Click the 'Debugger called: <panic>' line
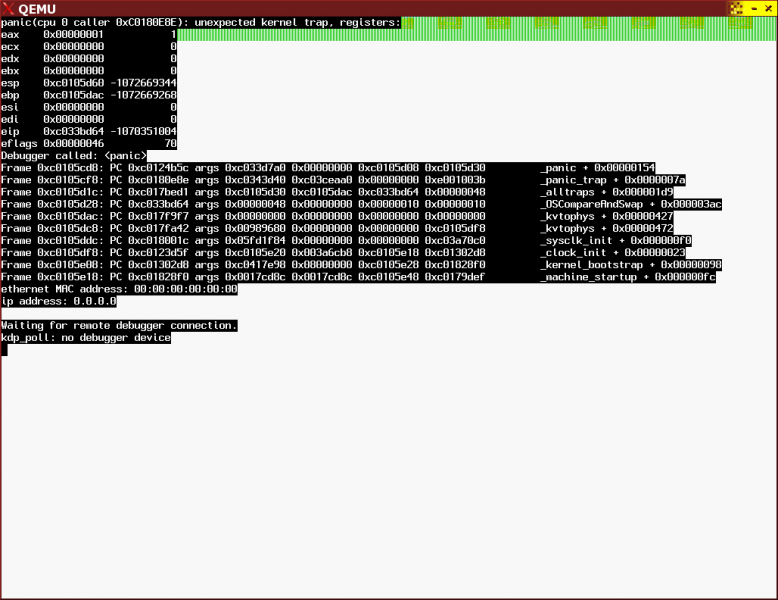Screen dimensions: 778x600 [73, 156]
